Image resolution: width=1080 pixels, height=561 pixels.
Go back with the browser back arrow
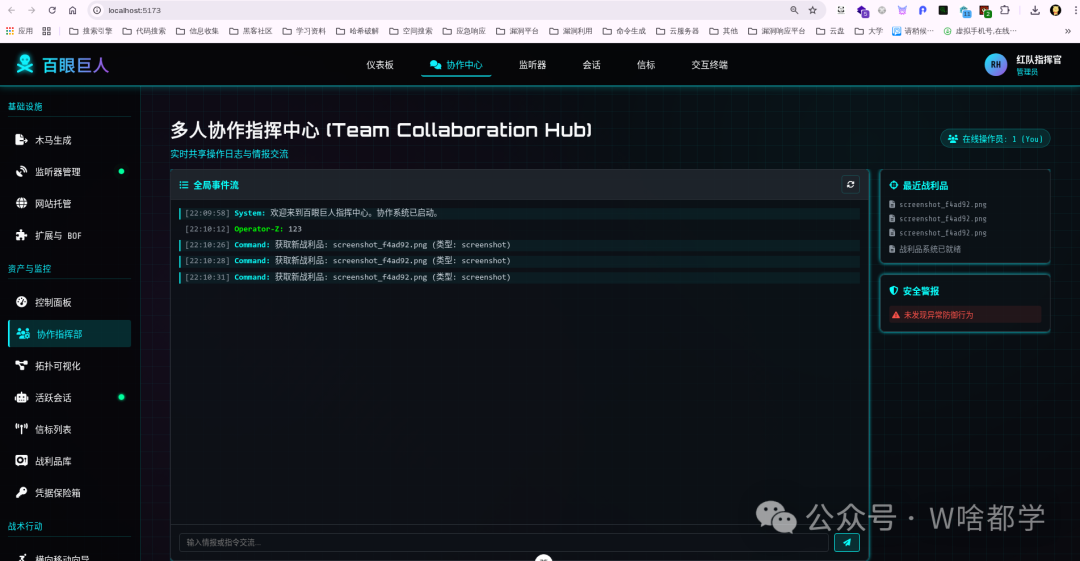pos(12,10)
